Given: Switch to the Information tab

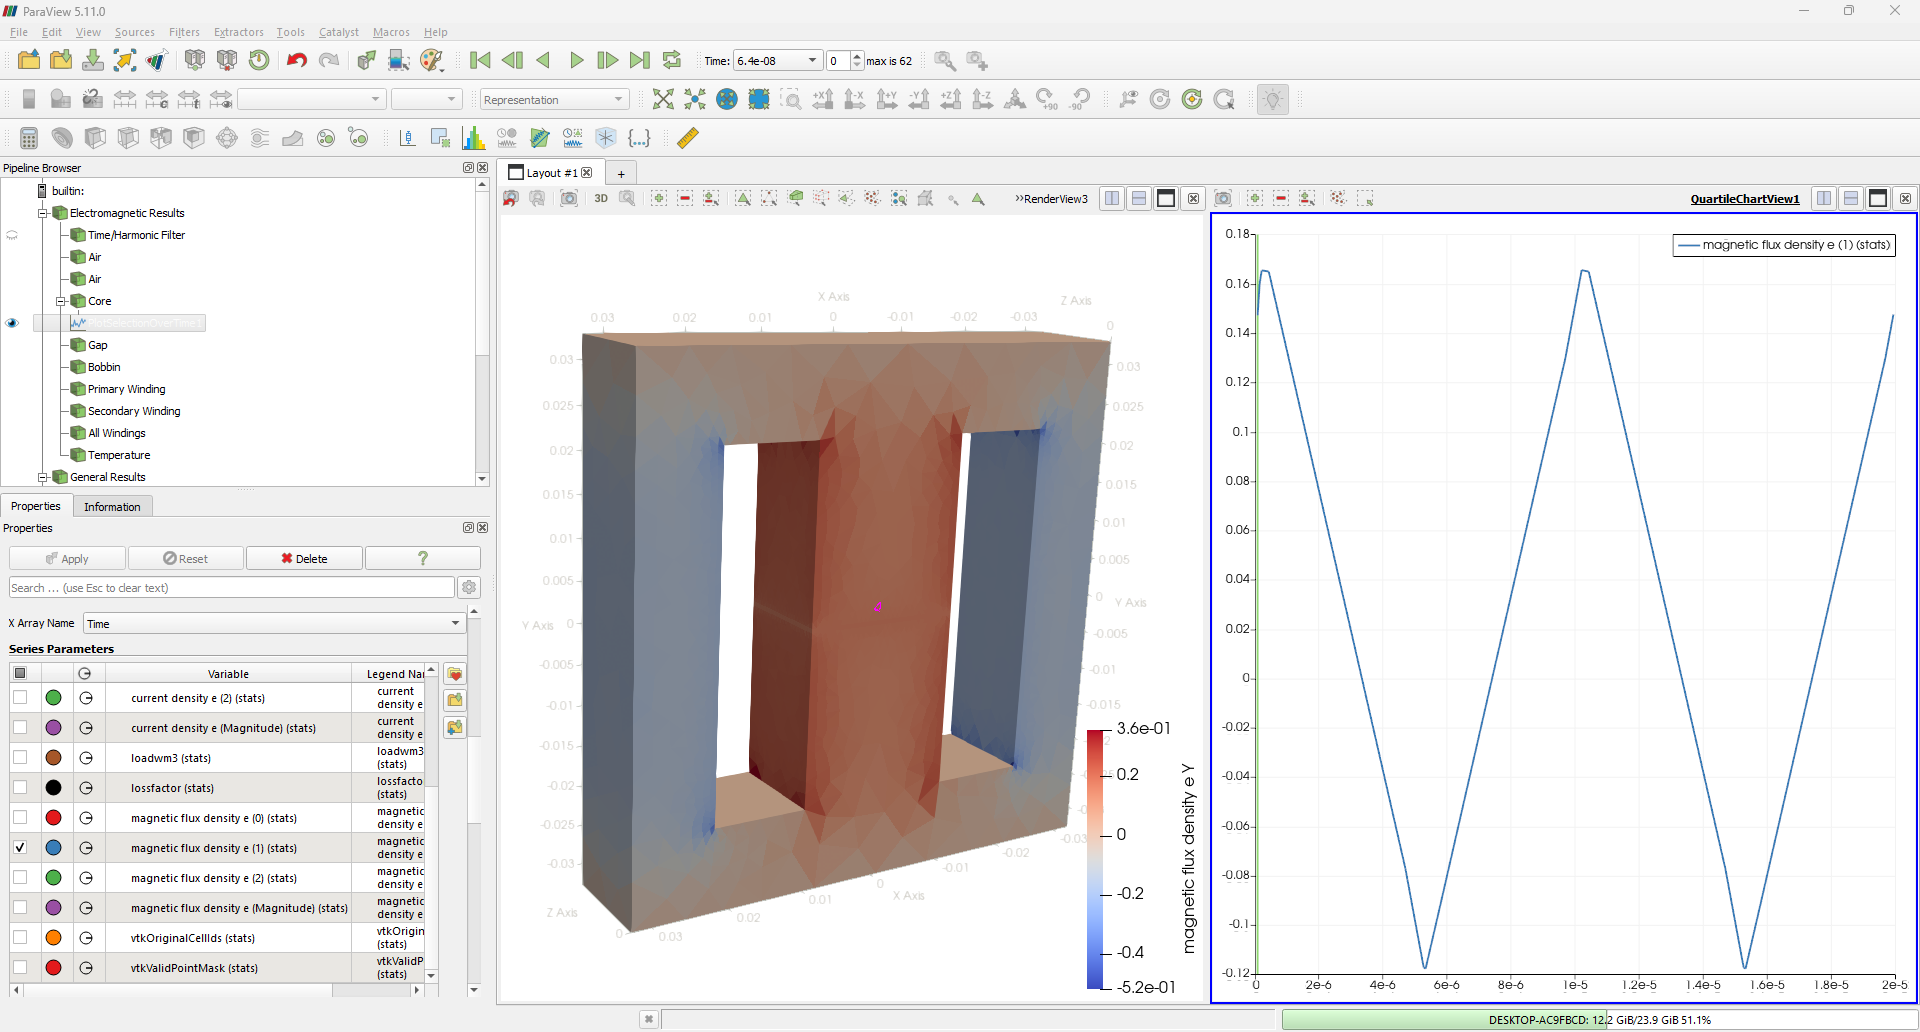Looking at the screenshot, I should click(112, 506).
